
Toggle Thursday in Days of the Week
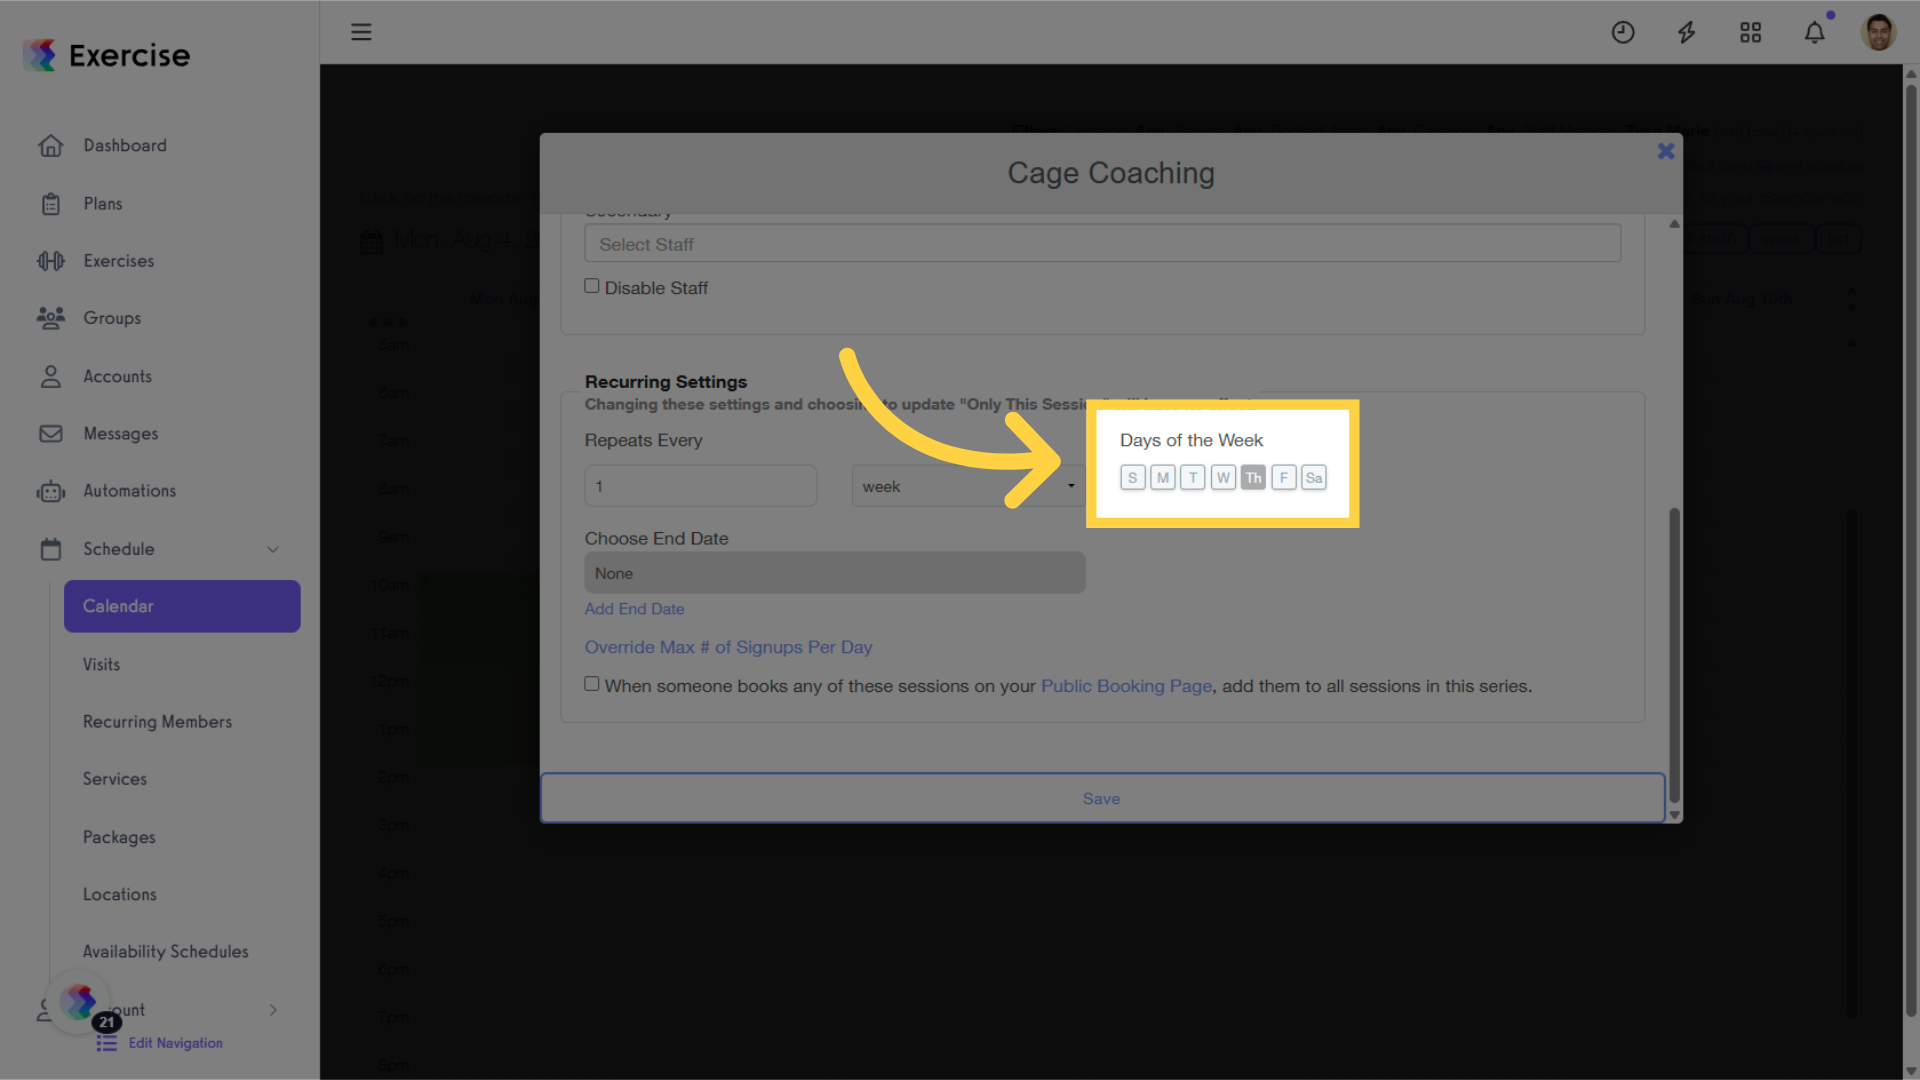pos(1253,478)
